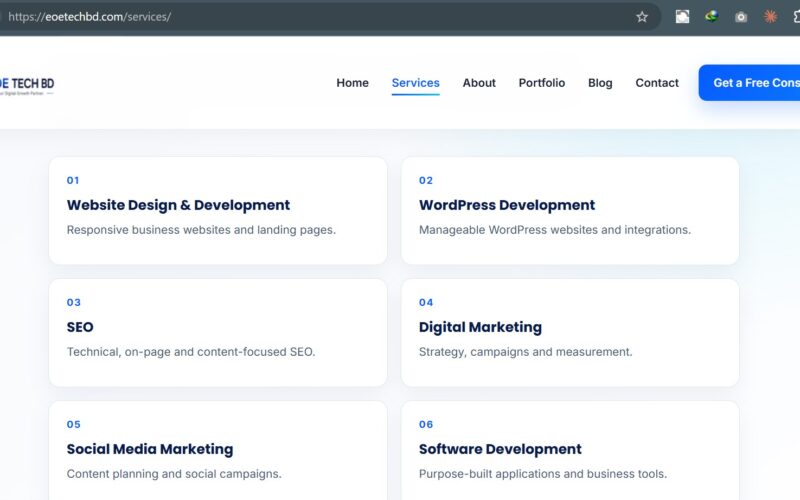The image size is (800, 500).
Task: Click the 01 card number label
Action: (73, 180)
